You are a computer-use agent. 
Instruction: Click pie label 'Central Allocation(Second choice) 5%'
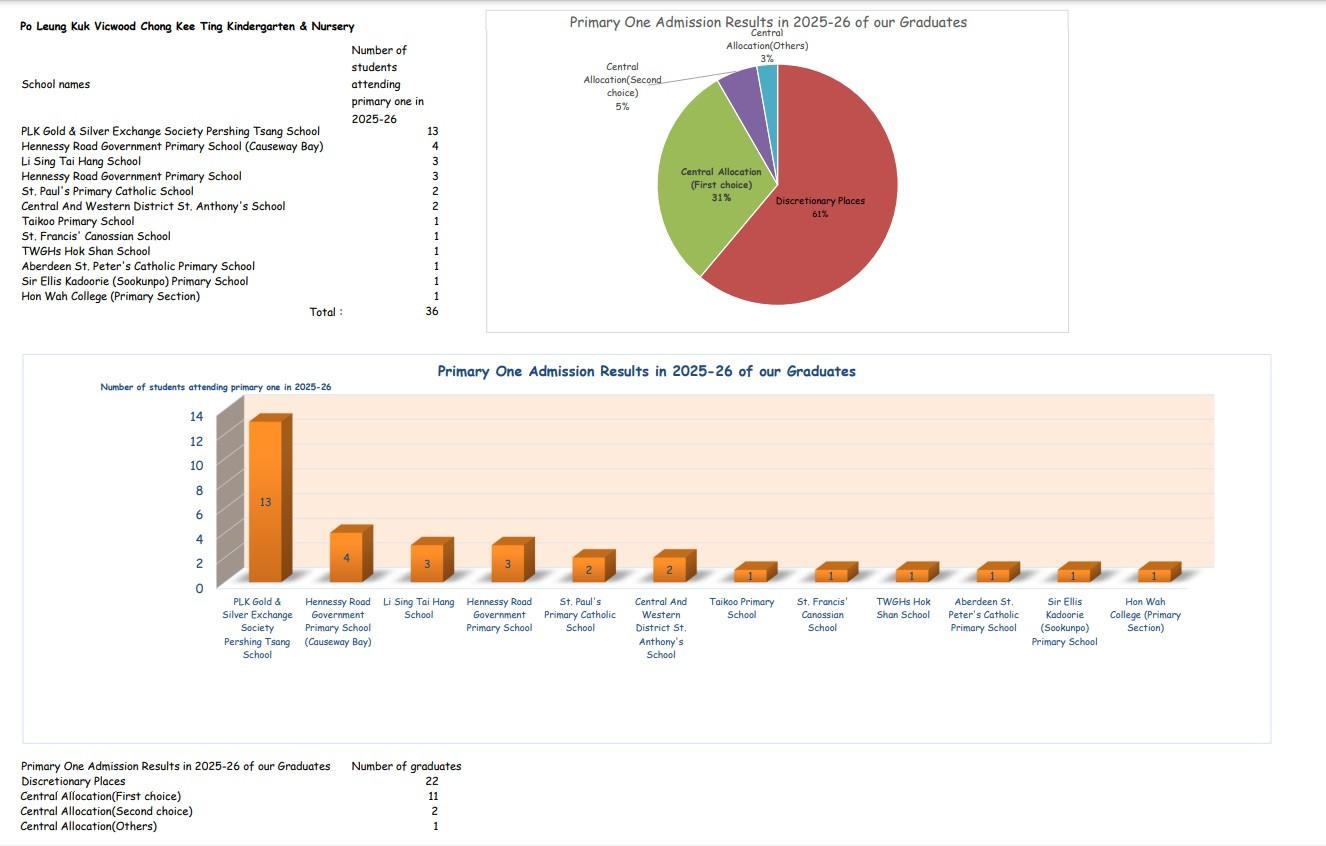(x=622, y=87)
